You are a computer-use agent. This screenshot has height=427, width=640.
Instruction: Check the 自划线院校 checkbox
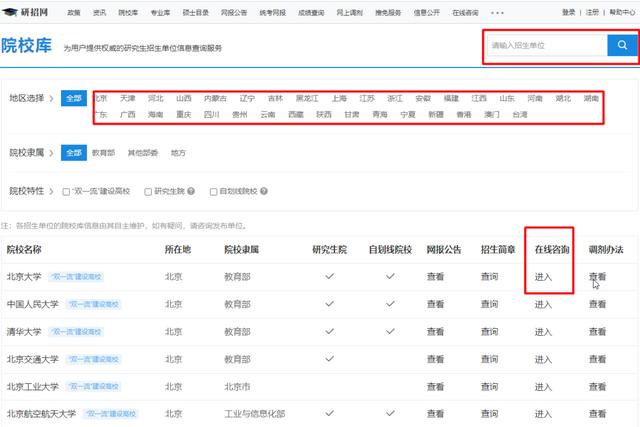pyautogui.click(x=213, y=191)
